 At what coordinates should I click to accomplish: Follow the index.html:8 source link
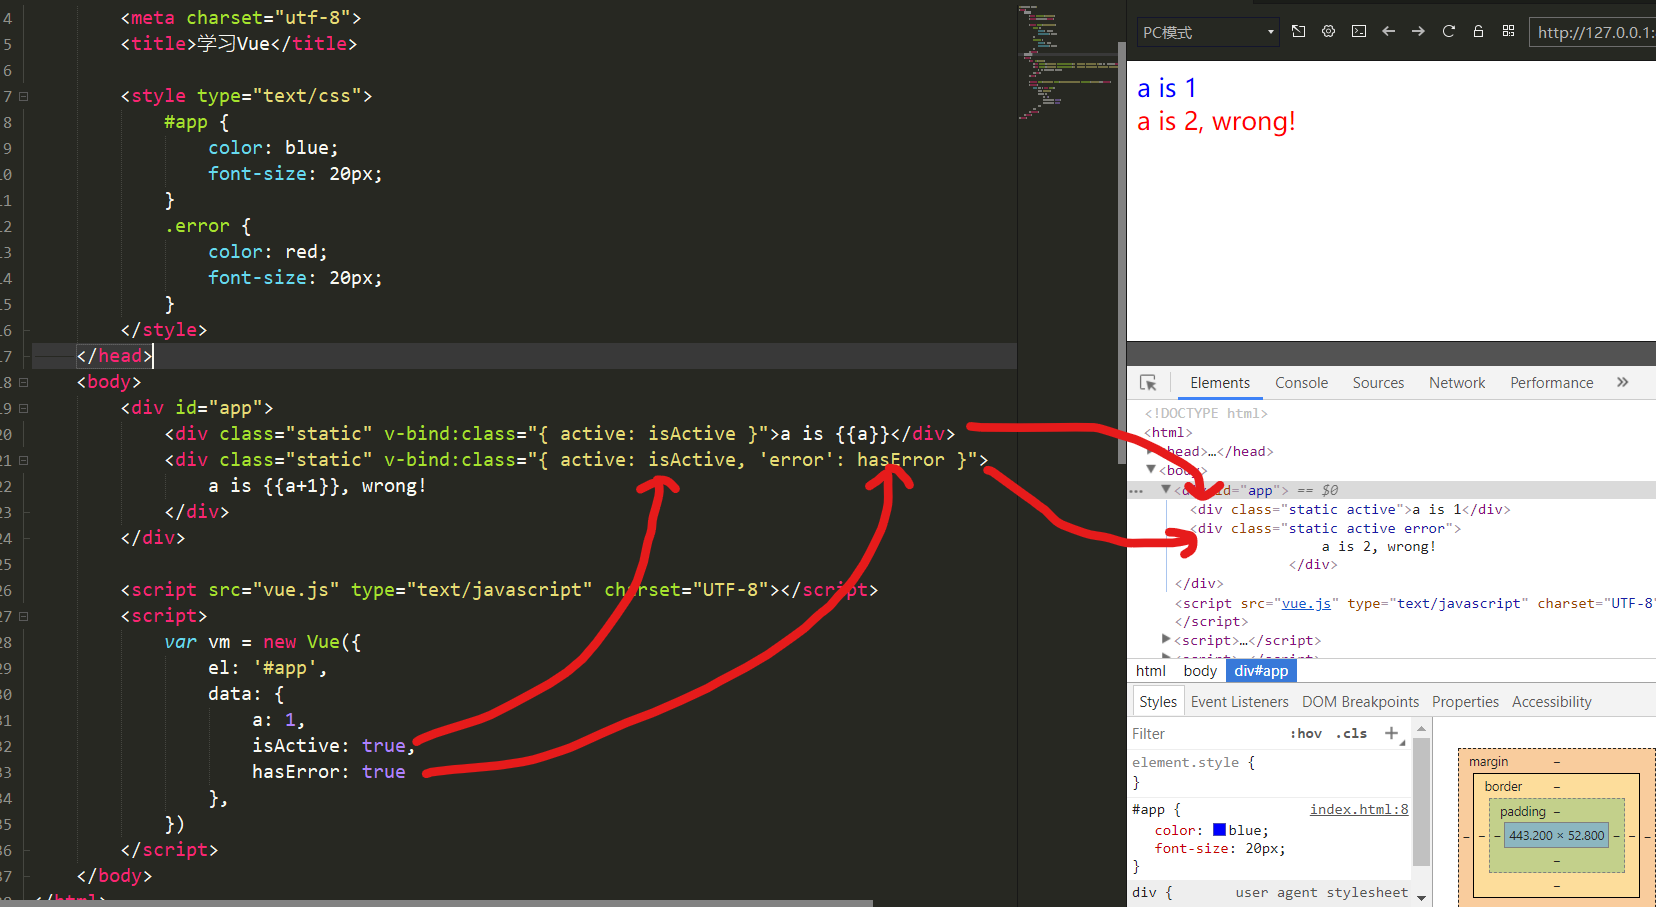1359,810
